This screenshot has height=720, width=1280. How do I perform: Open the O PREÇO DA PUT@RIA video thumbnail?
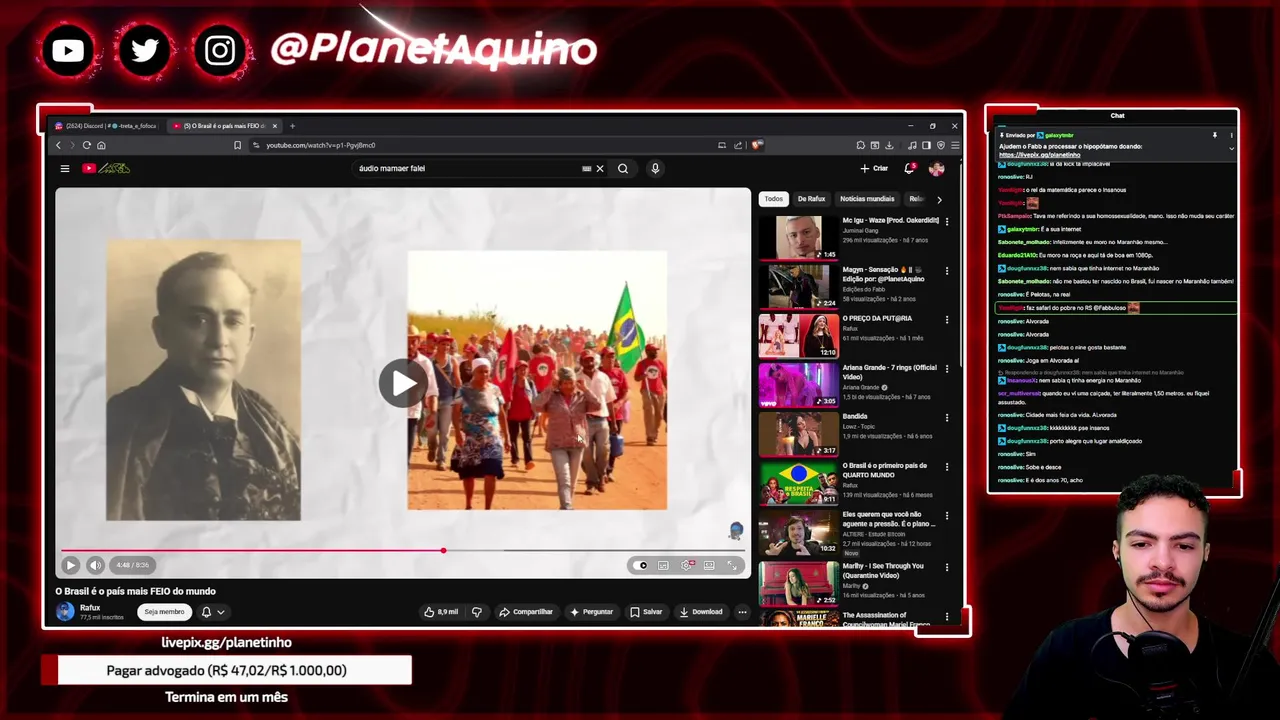[798, 335]
